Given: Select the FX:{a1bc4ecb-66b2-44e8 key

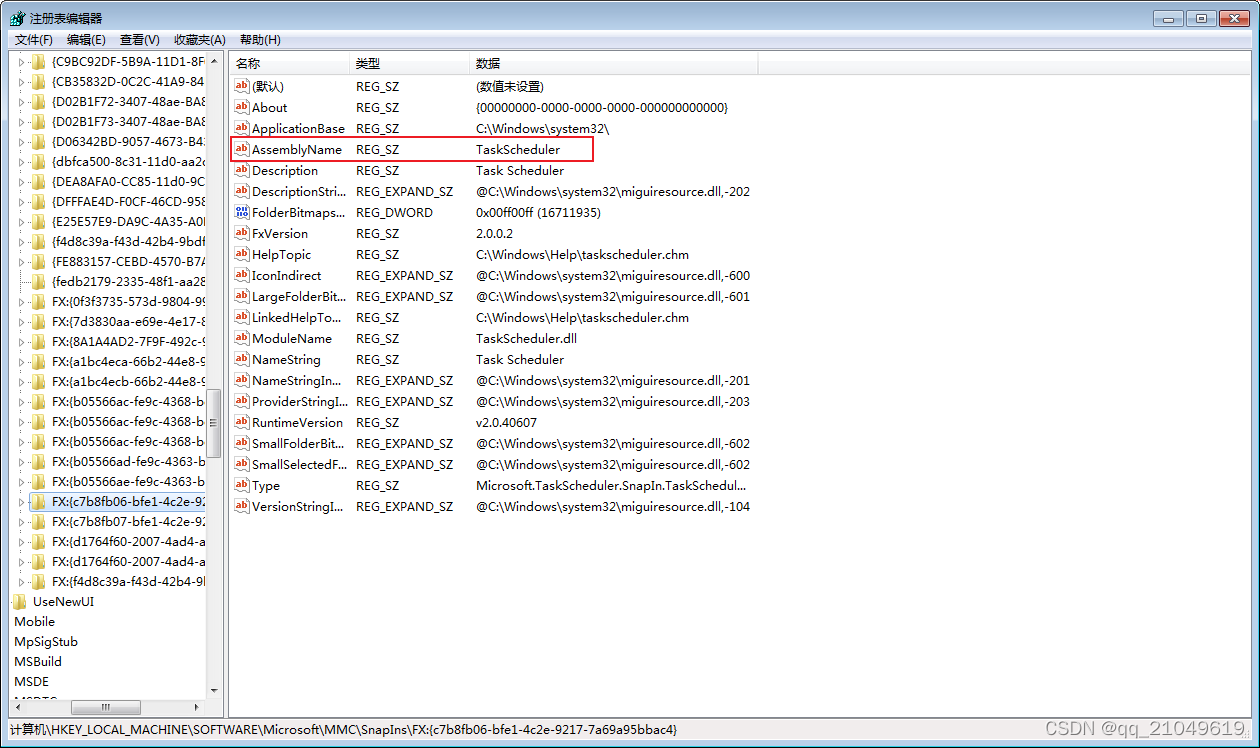Looking at the screenshot, I should (128, 381).
